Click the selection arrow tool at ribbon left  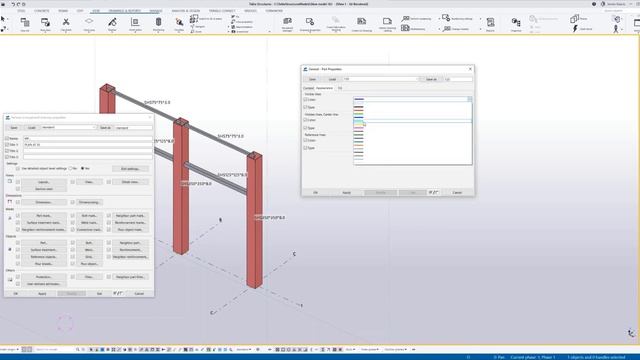(x=3, y=19)
